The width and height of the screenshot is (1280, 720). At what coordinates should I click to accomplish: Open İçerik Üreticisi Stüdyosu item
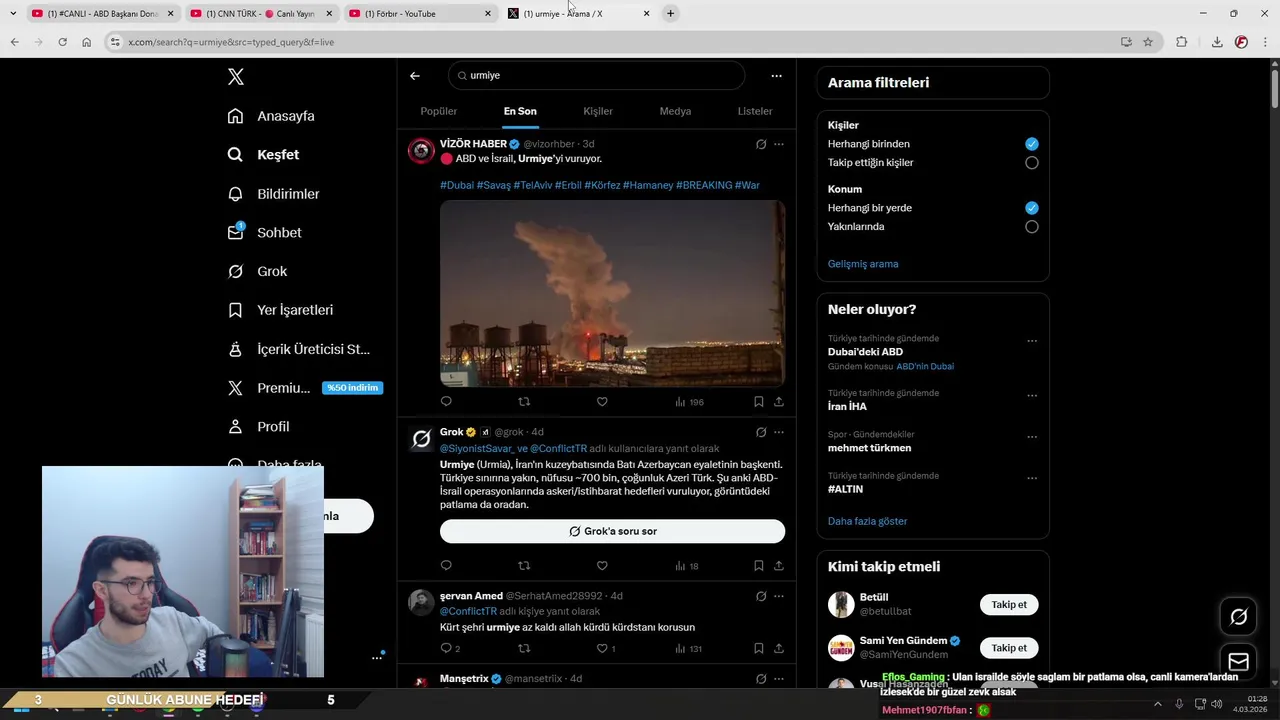(298, 349)
